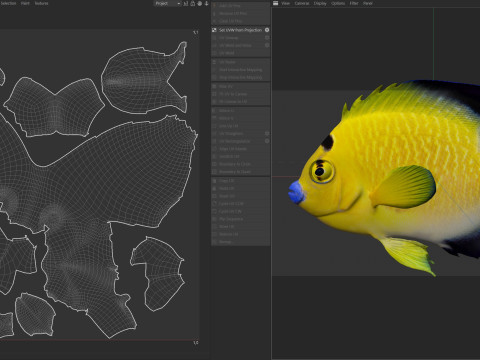This screenshot has height=360, width=480.
Task: Click the Remove UV Pins icon
Action: [x=214, y=13]
